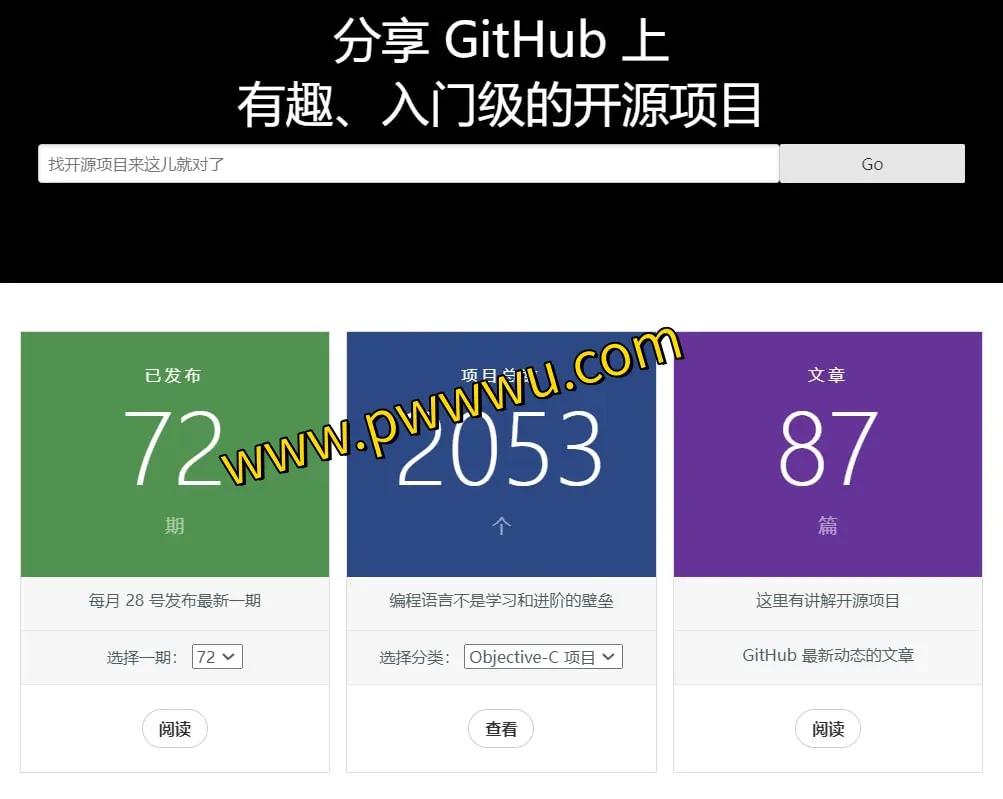Click the search box for open source projects
Image resolution: width=1003 pixels, height=799 pixels.
(x=408, y=164)
